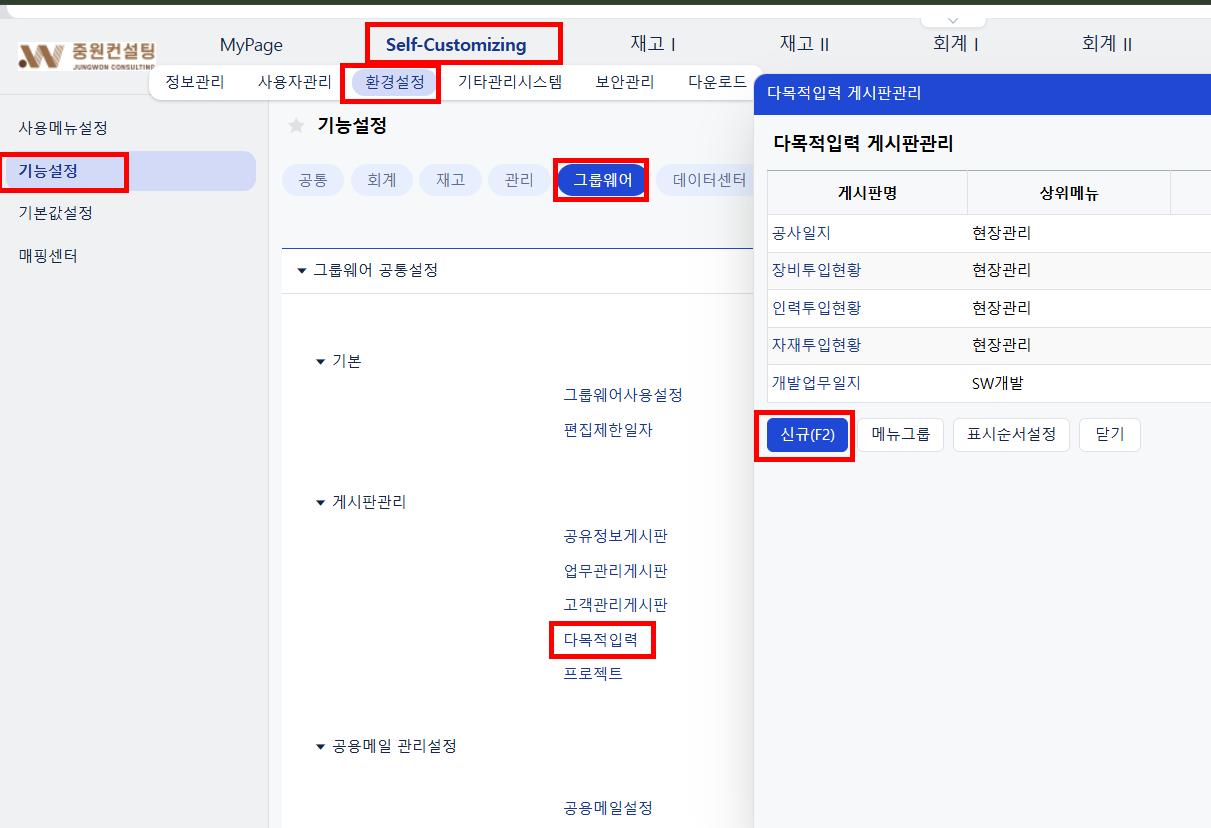Click the 표시순서설정 button

coord(1011,435)
